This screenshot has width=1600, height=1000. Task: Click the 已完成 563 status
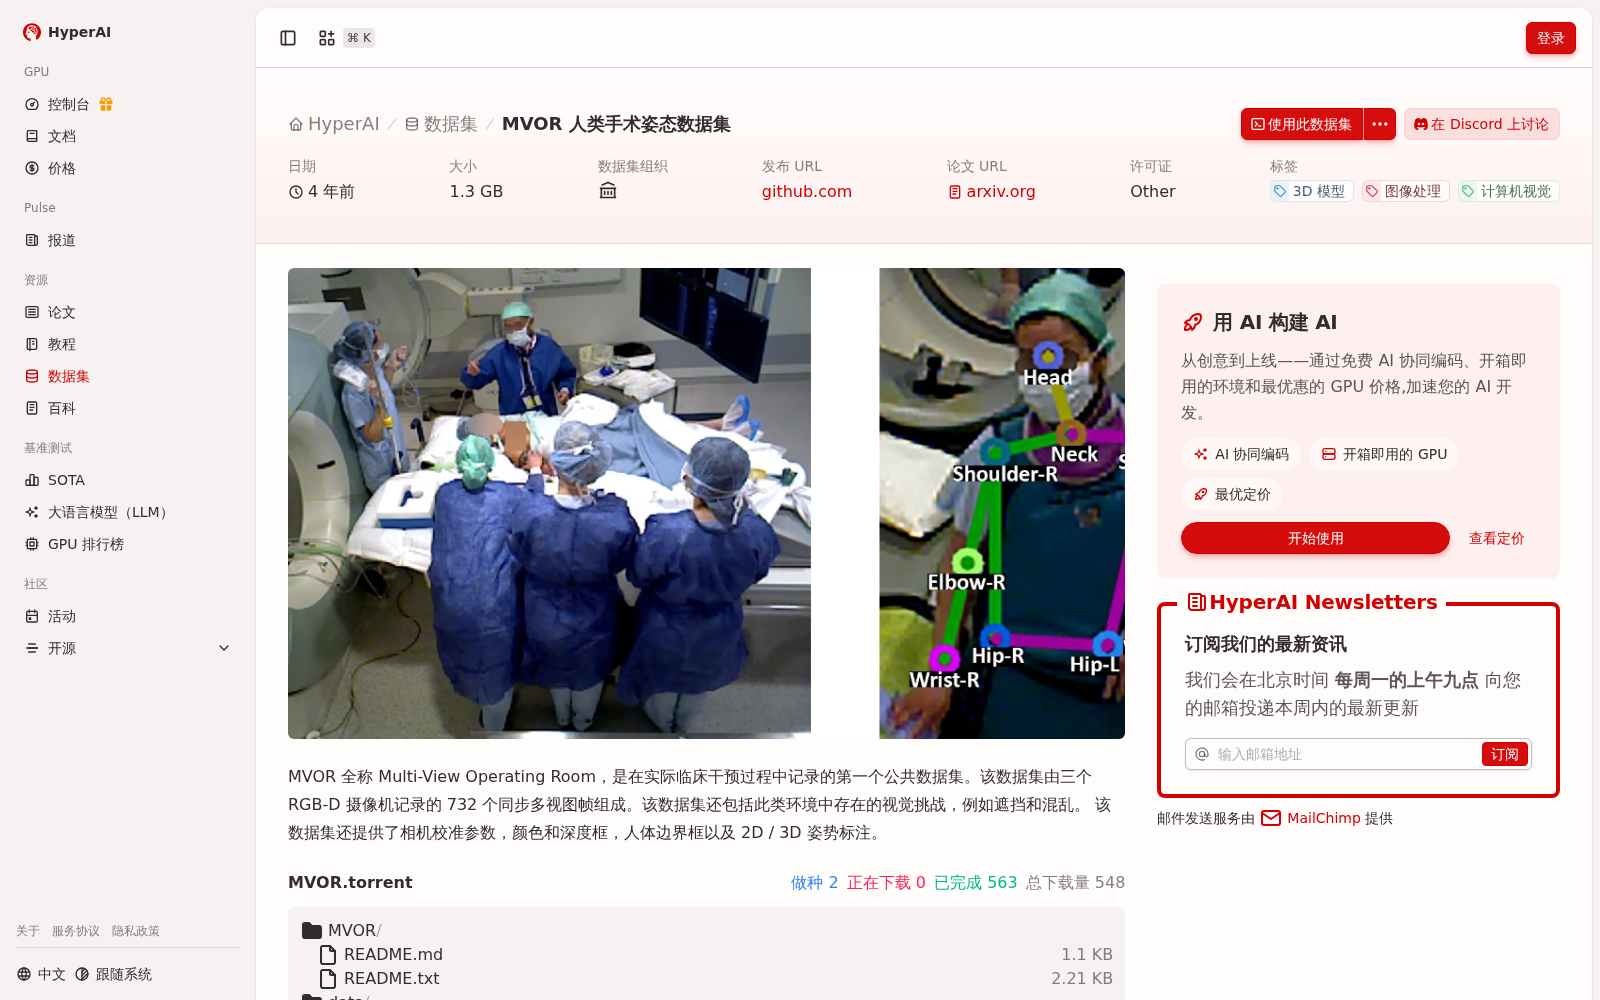coord(975,882)
